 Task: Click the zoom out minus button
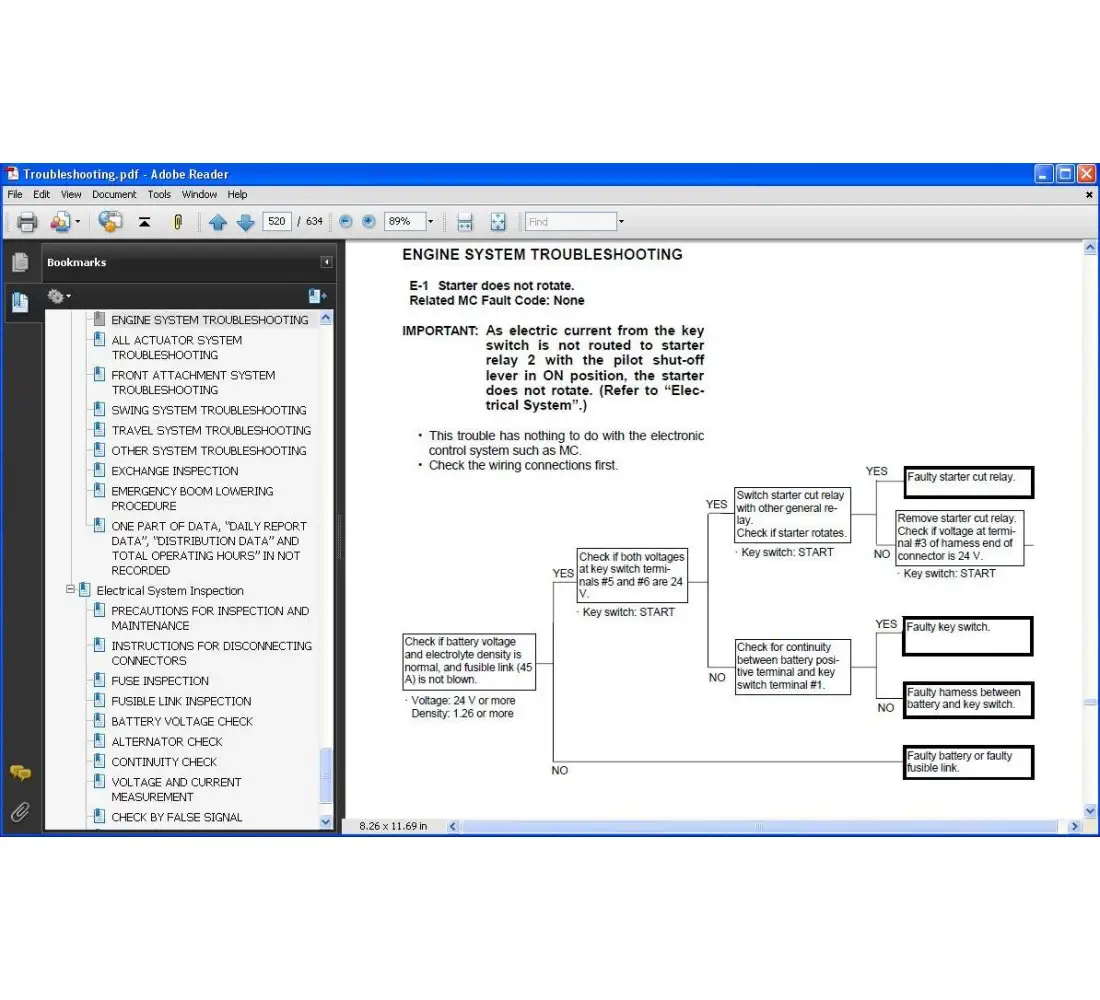coord(346,222)
